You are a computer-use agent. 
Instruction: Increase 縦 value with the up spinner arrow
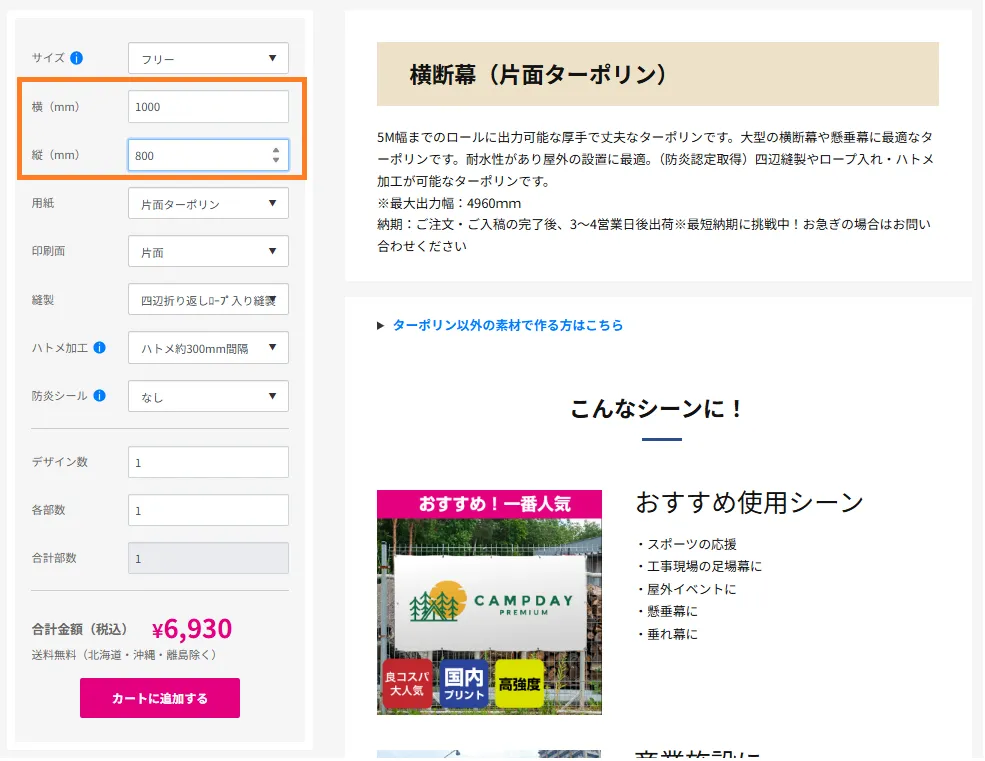pos(276,150)
